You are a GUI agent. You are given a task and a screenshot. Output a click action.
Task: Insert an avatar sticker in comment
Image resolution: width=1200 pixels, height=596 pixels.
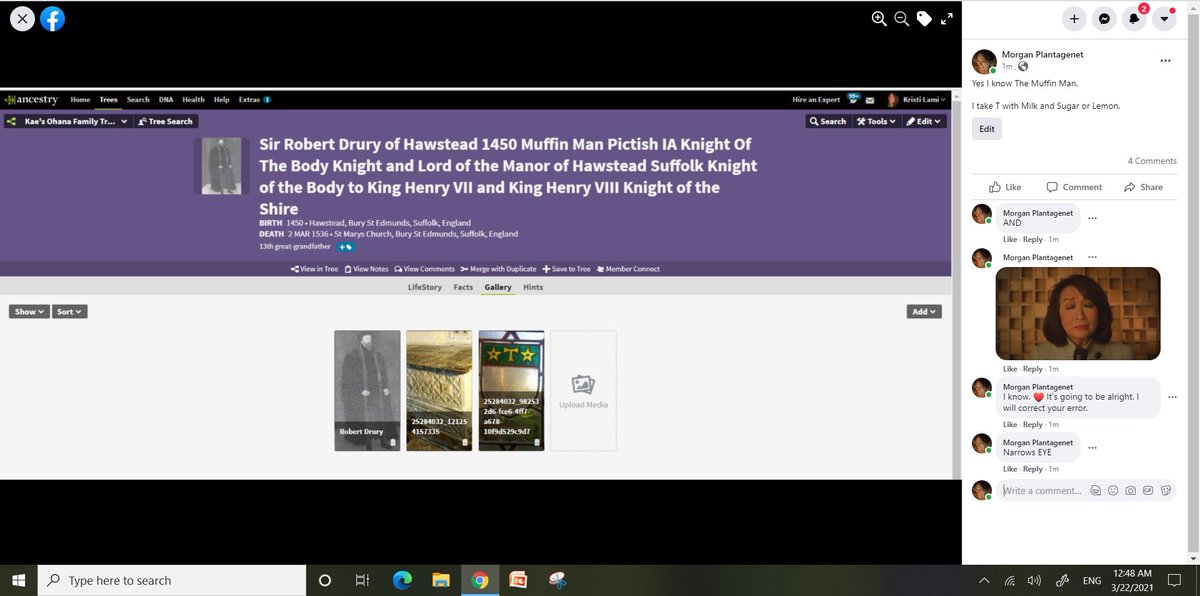[x=1096, y=491]
